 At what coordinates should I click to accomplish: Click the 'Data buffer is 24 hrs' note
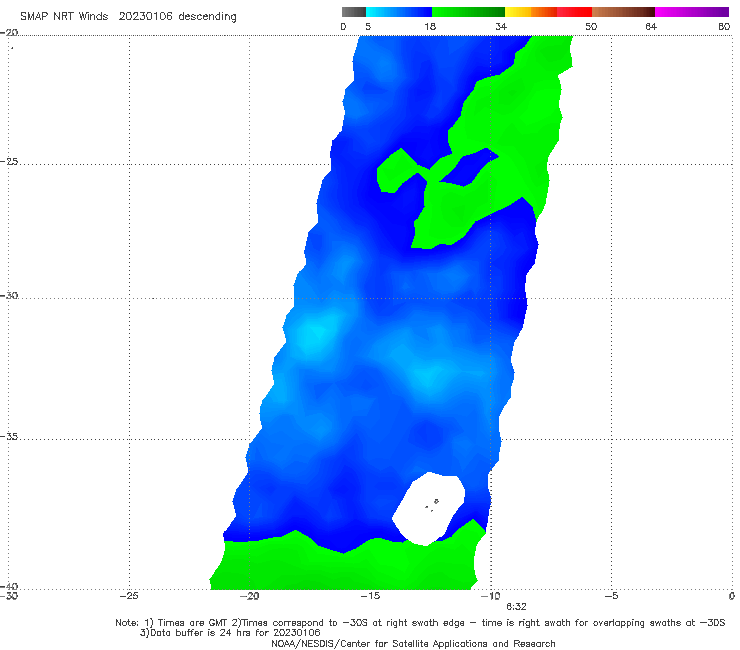230,633
